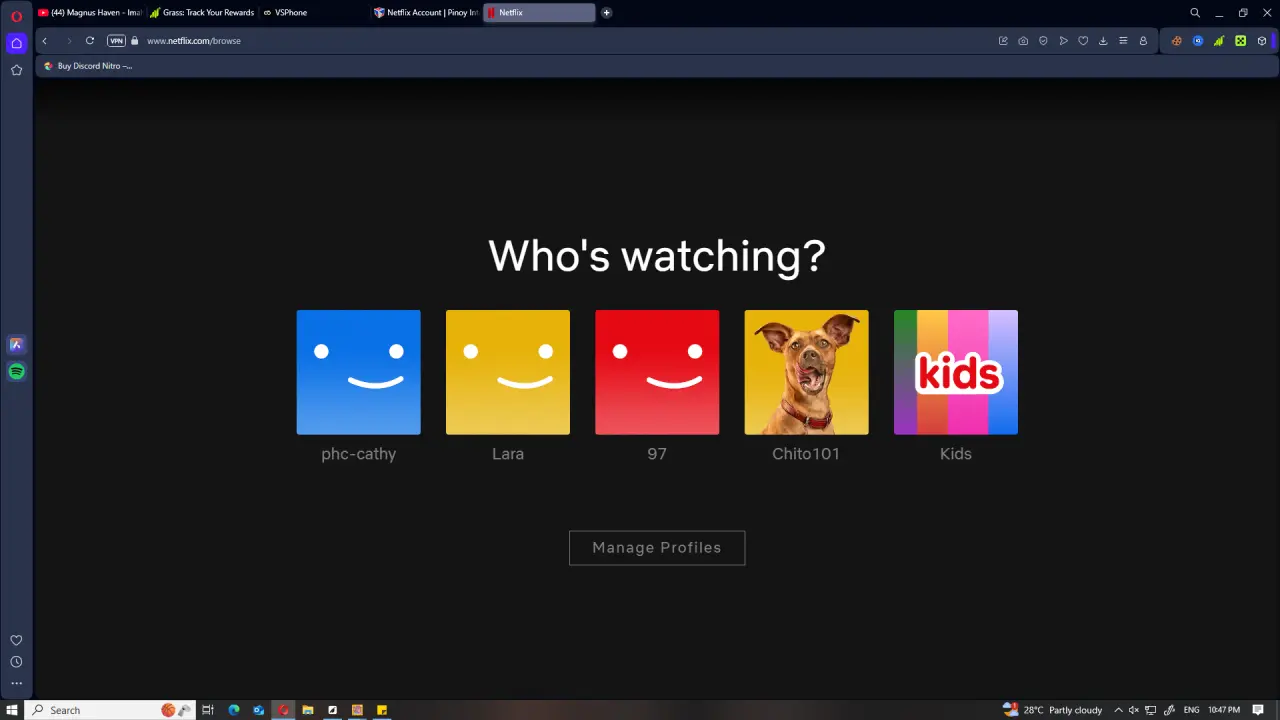Open the Windows notification center icon
The width and height of the screenshot is (1280, 720).
point(1258,710)
